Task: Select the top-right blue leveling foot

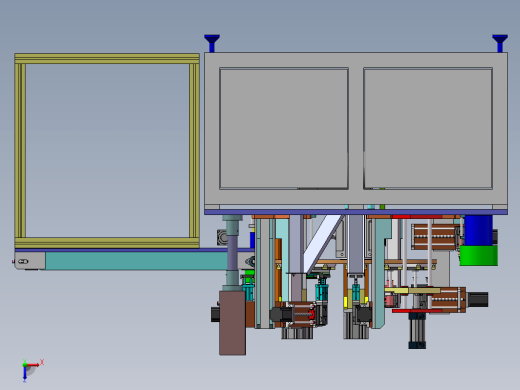Action: pyautogui.click(x=500, y=43)
